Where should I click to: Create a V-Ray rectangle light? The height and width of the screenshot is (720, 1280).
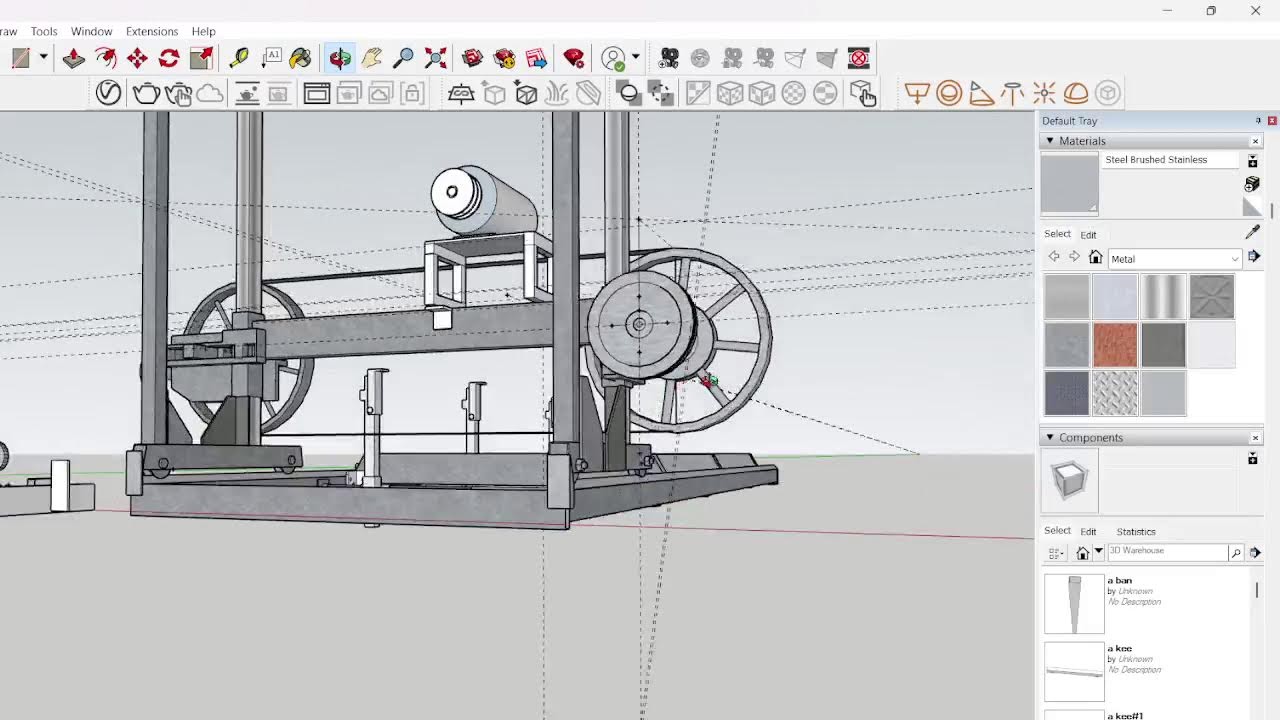click(917, 93)
